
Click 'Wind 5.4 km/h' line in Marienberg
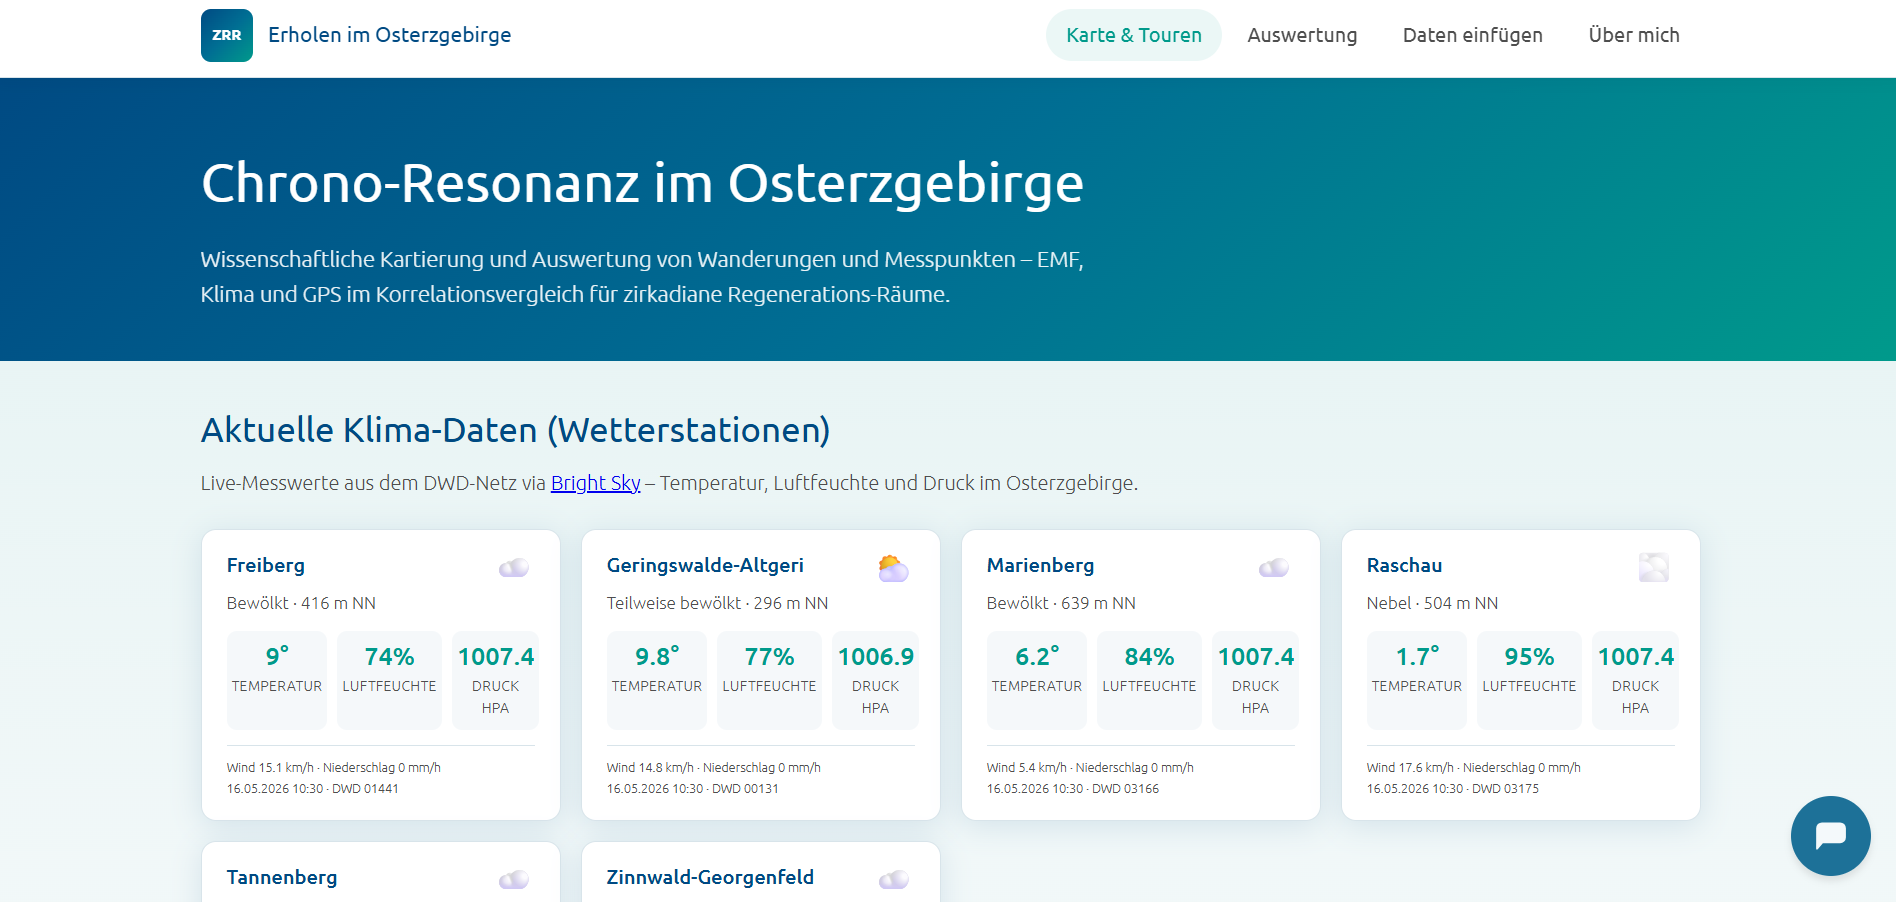[1090, 768]
